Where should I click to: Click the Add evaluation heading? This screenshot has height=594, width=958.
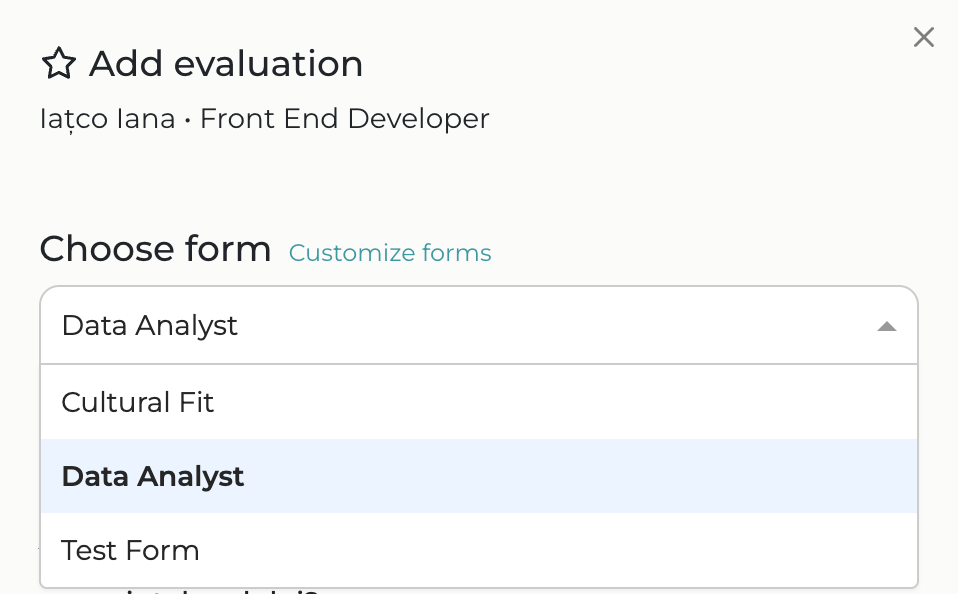pos(225,64)
